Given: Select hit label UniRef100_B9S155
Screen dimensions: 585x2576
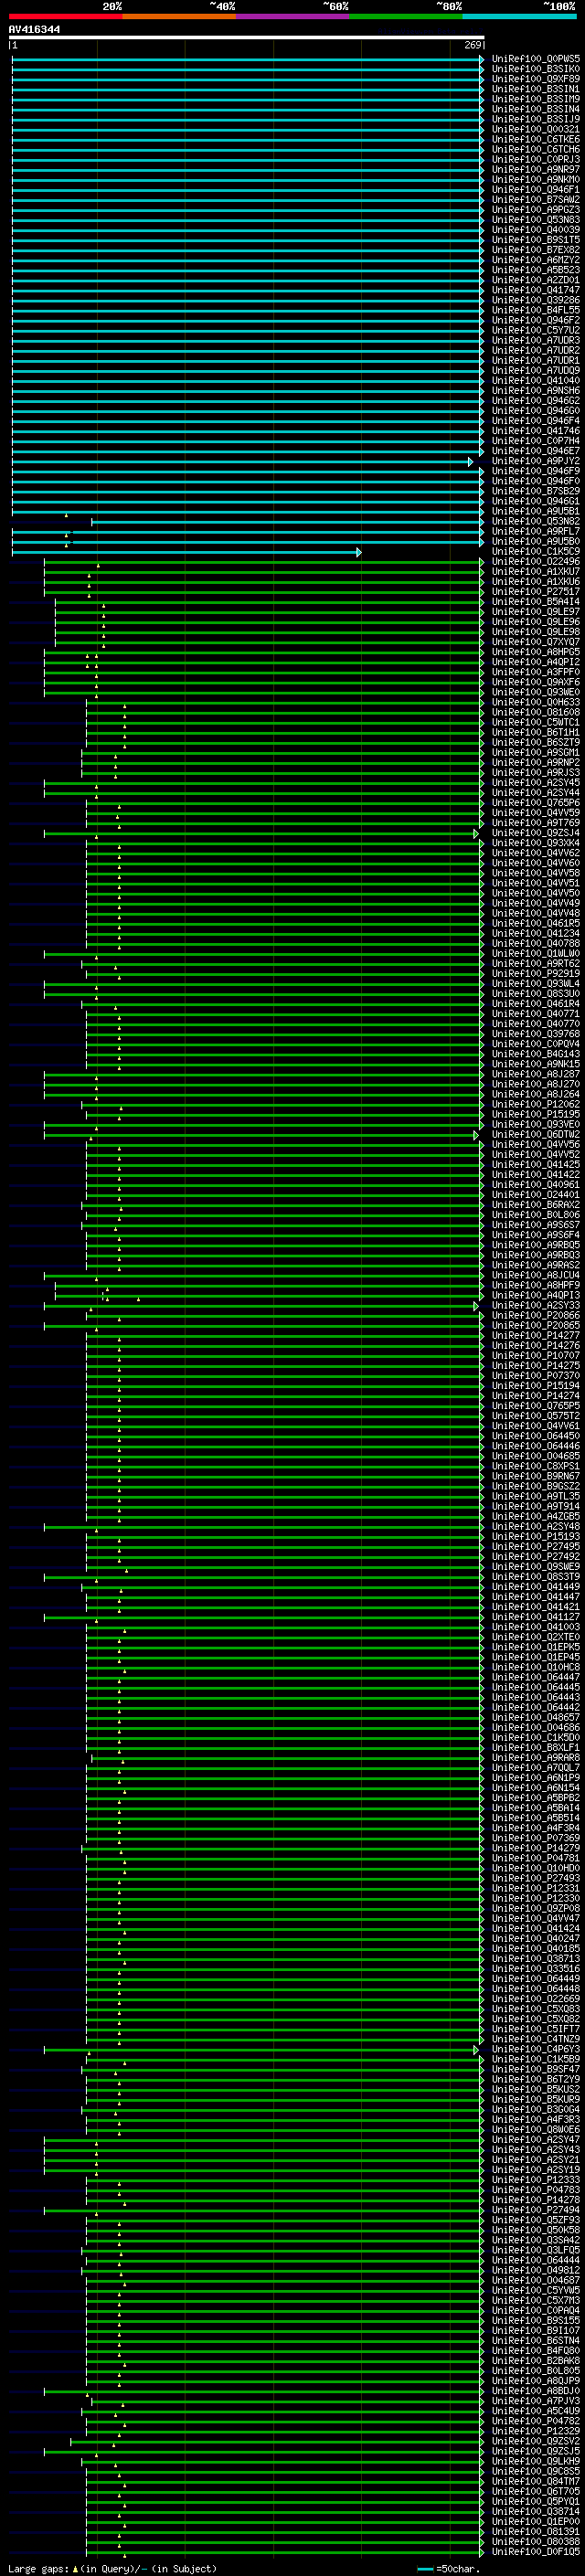Looking at the screenshot, I should [536, 2320].
